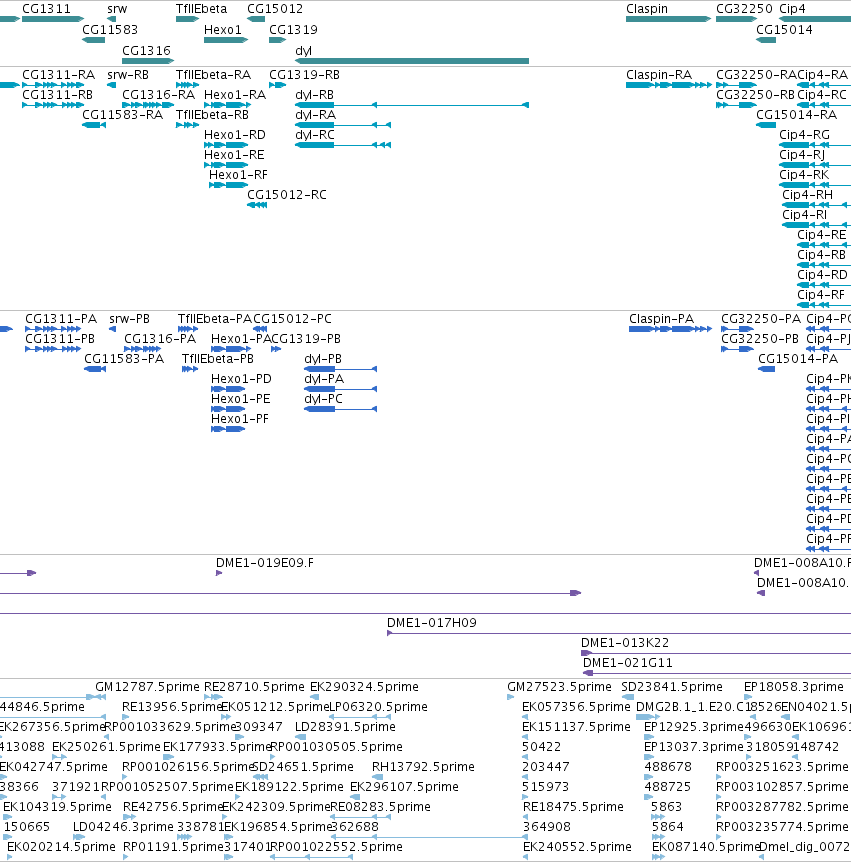Click transcript Hexo1-RD
The image size is (851, 862).
(226, 145)
